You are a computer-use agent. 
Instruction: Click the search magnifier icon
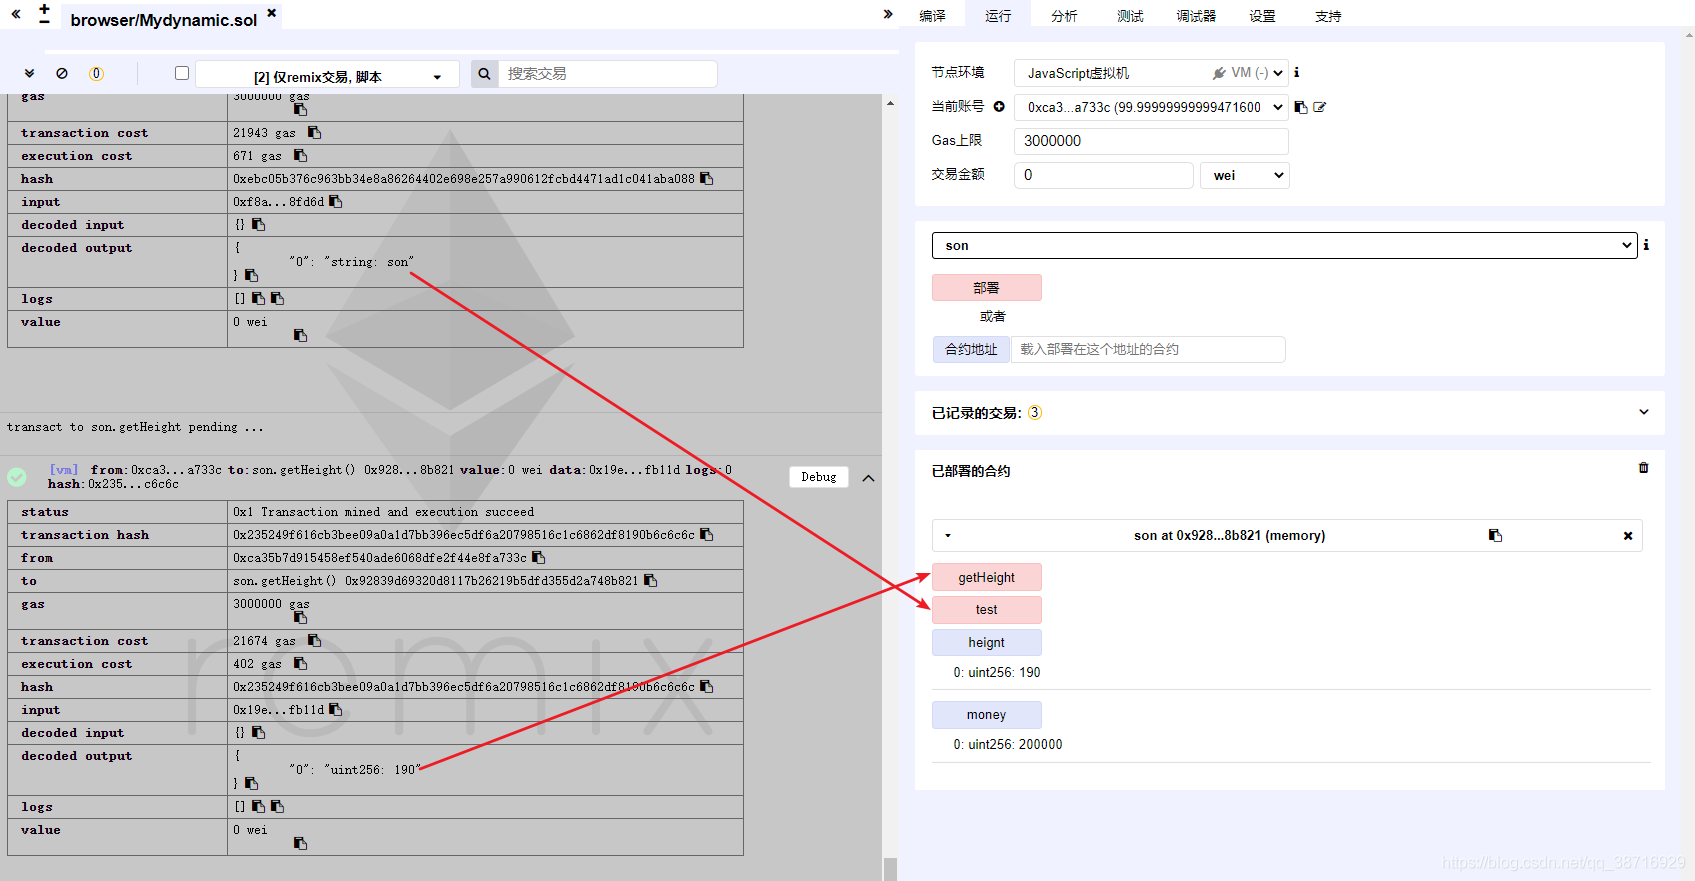pos(484,73)
